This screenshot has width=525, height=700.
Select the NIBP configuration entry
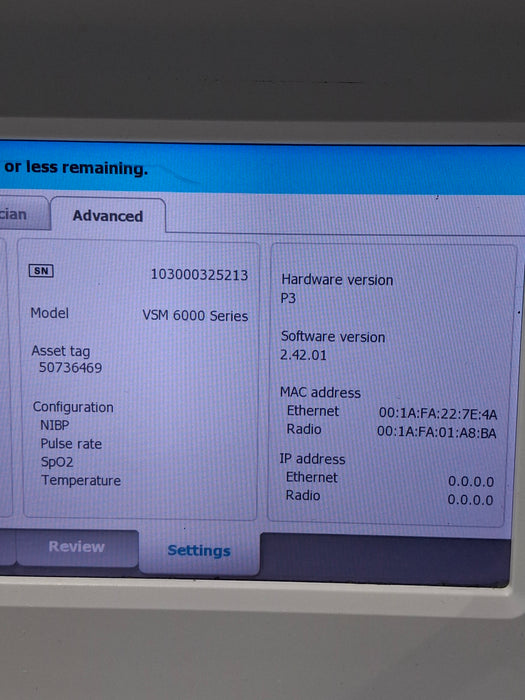tap(55, 425)
